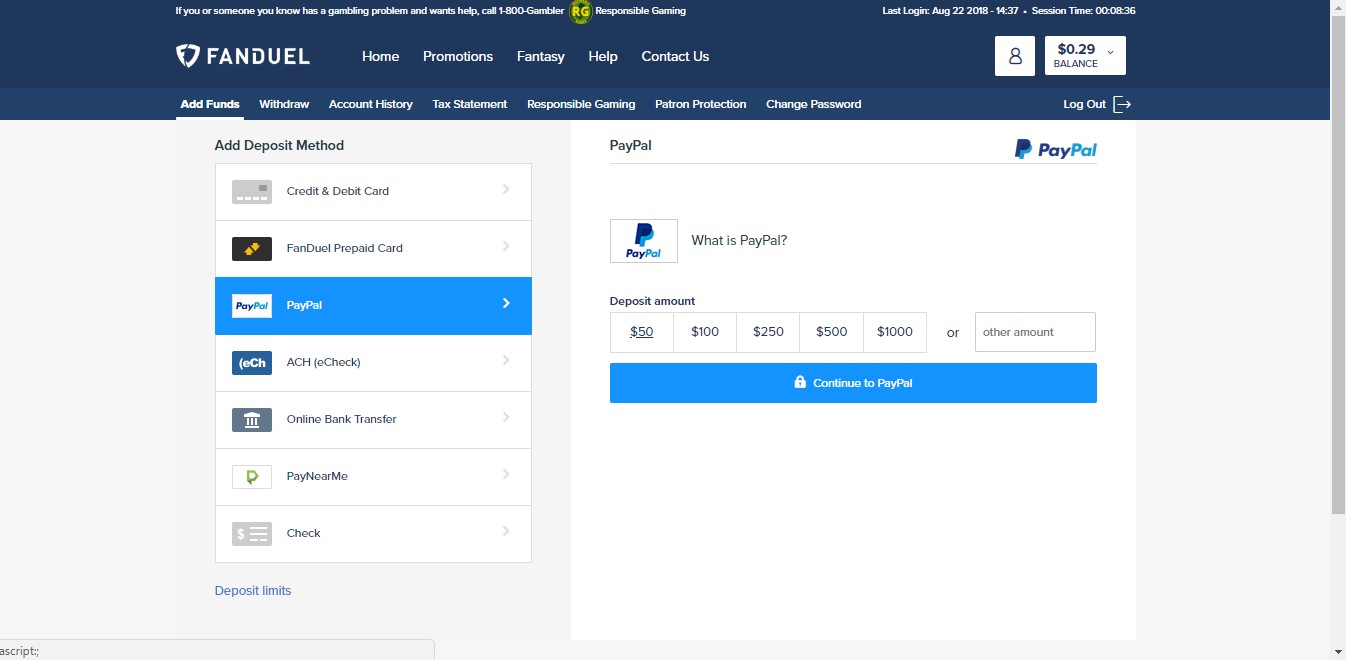Click the Online Bank Transfer bank icon
This screenshot has width=1346, height=660.
pos(252,419)
